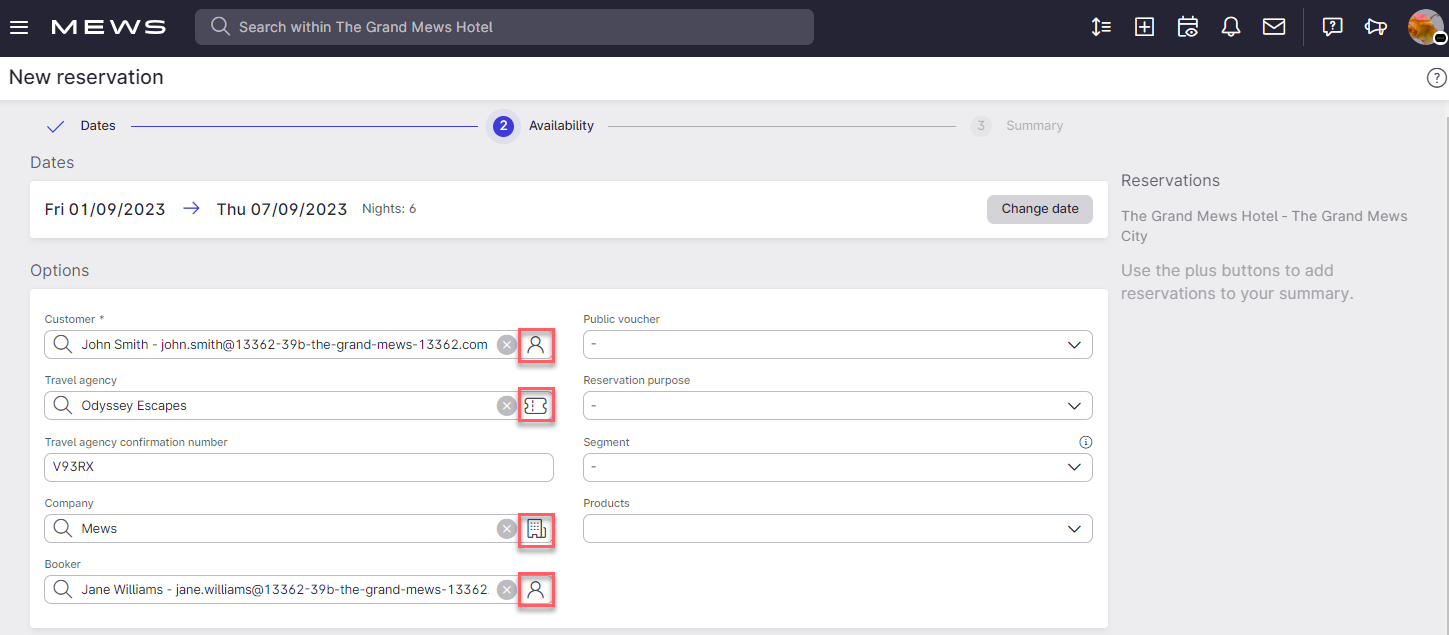Viewport: 1449px width, 635px height.
Task: Click the travel agency confirmation number field
Action: (298, 467)
